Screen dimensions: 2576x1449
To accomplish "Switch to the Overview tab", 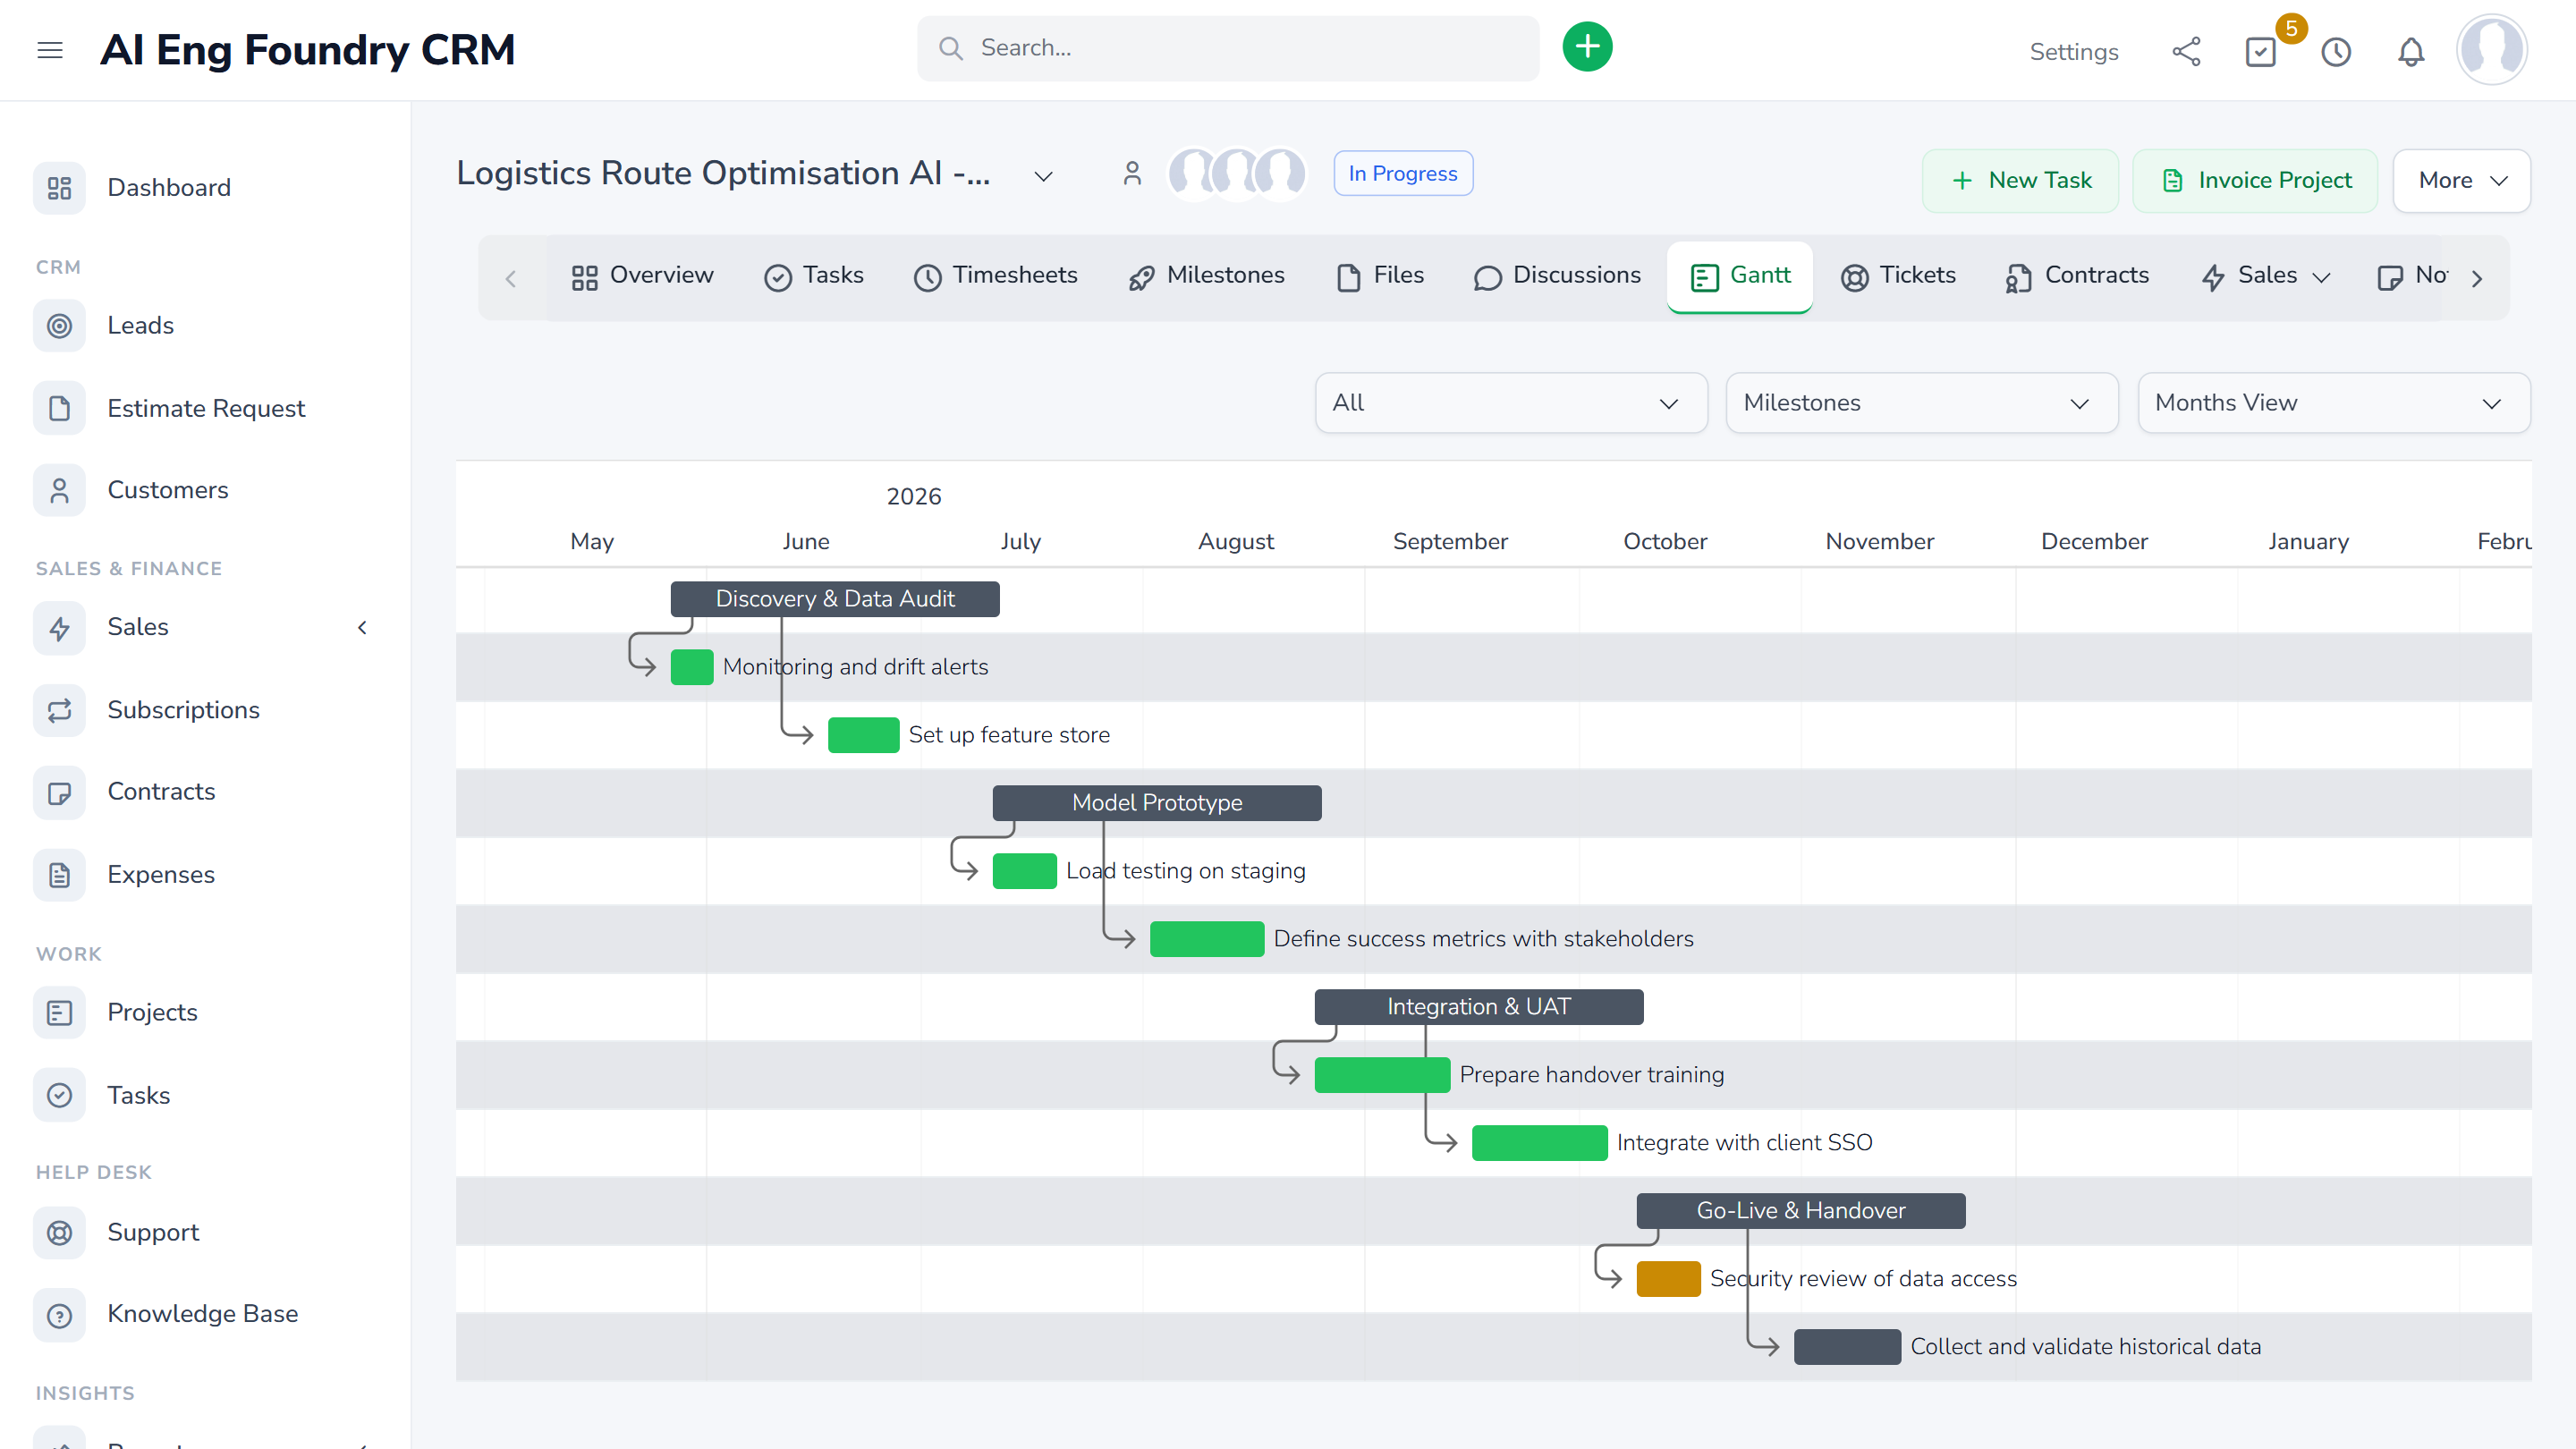I will pyautogui.click(x=642, y=276).
